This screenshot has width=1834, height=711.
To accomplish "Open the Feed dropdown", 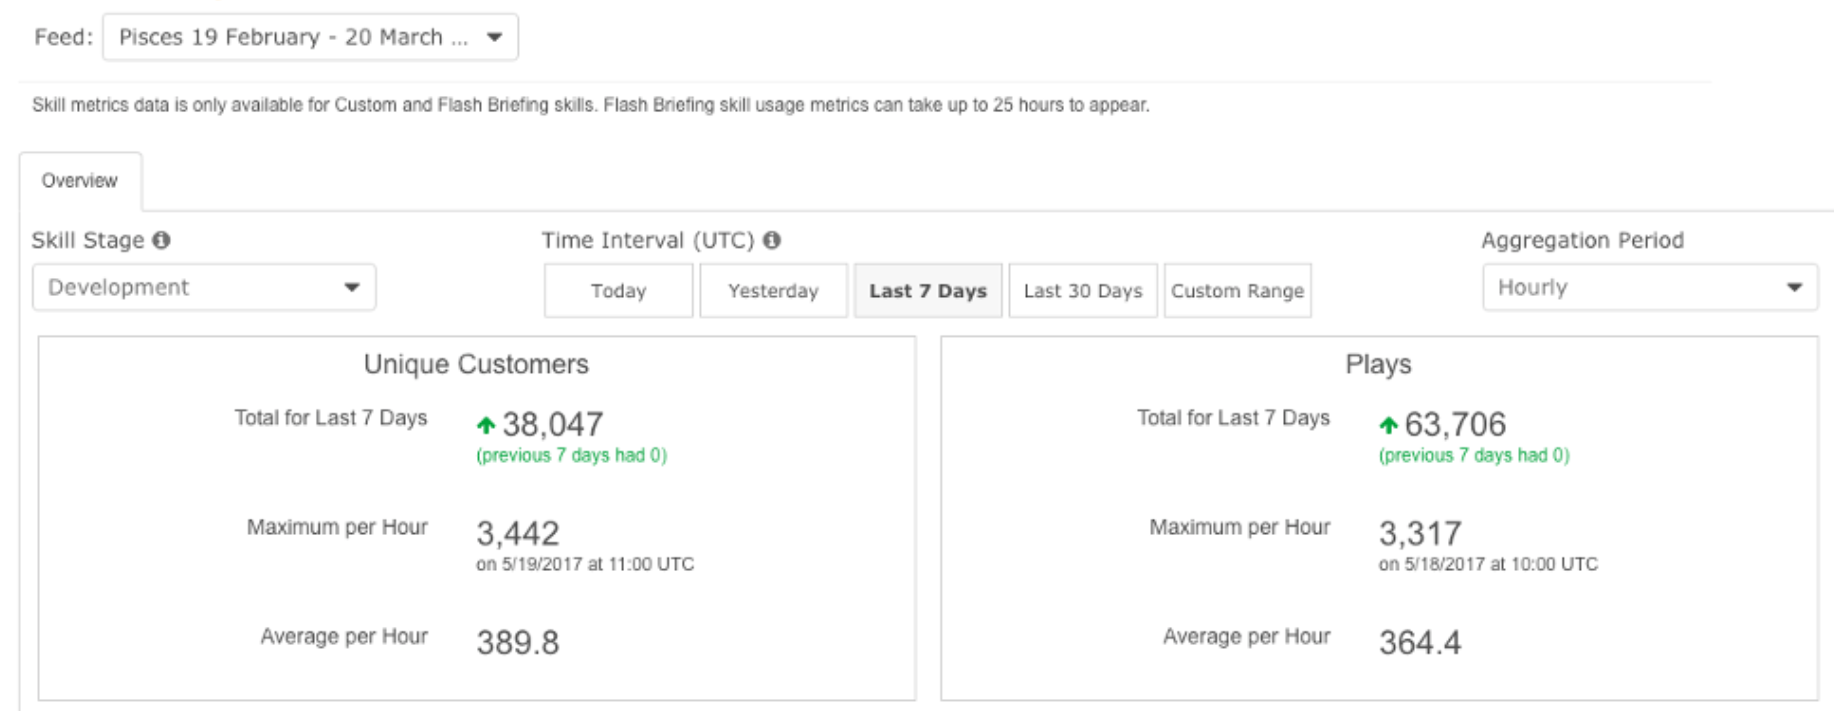I will [310, 38].
